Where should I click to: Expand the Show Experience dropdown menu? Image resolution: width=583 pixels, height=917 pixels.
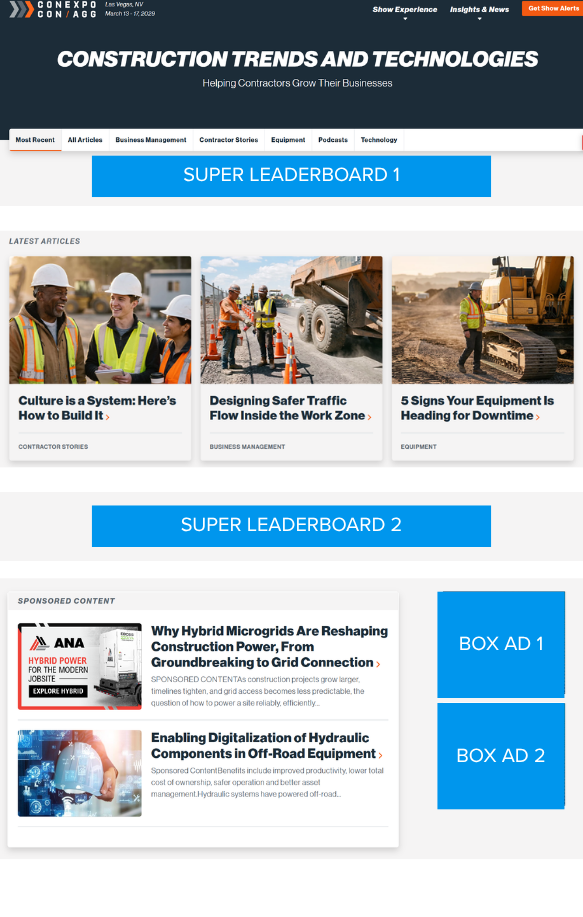405,12
